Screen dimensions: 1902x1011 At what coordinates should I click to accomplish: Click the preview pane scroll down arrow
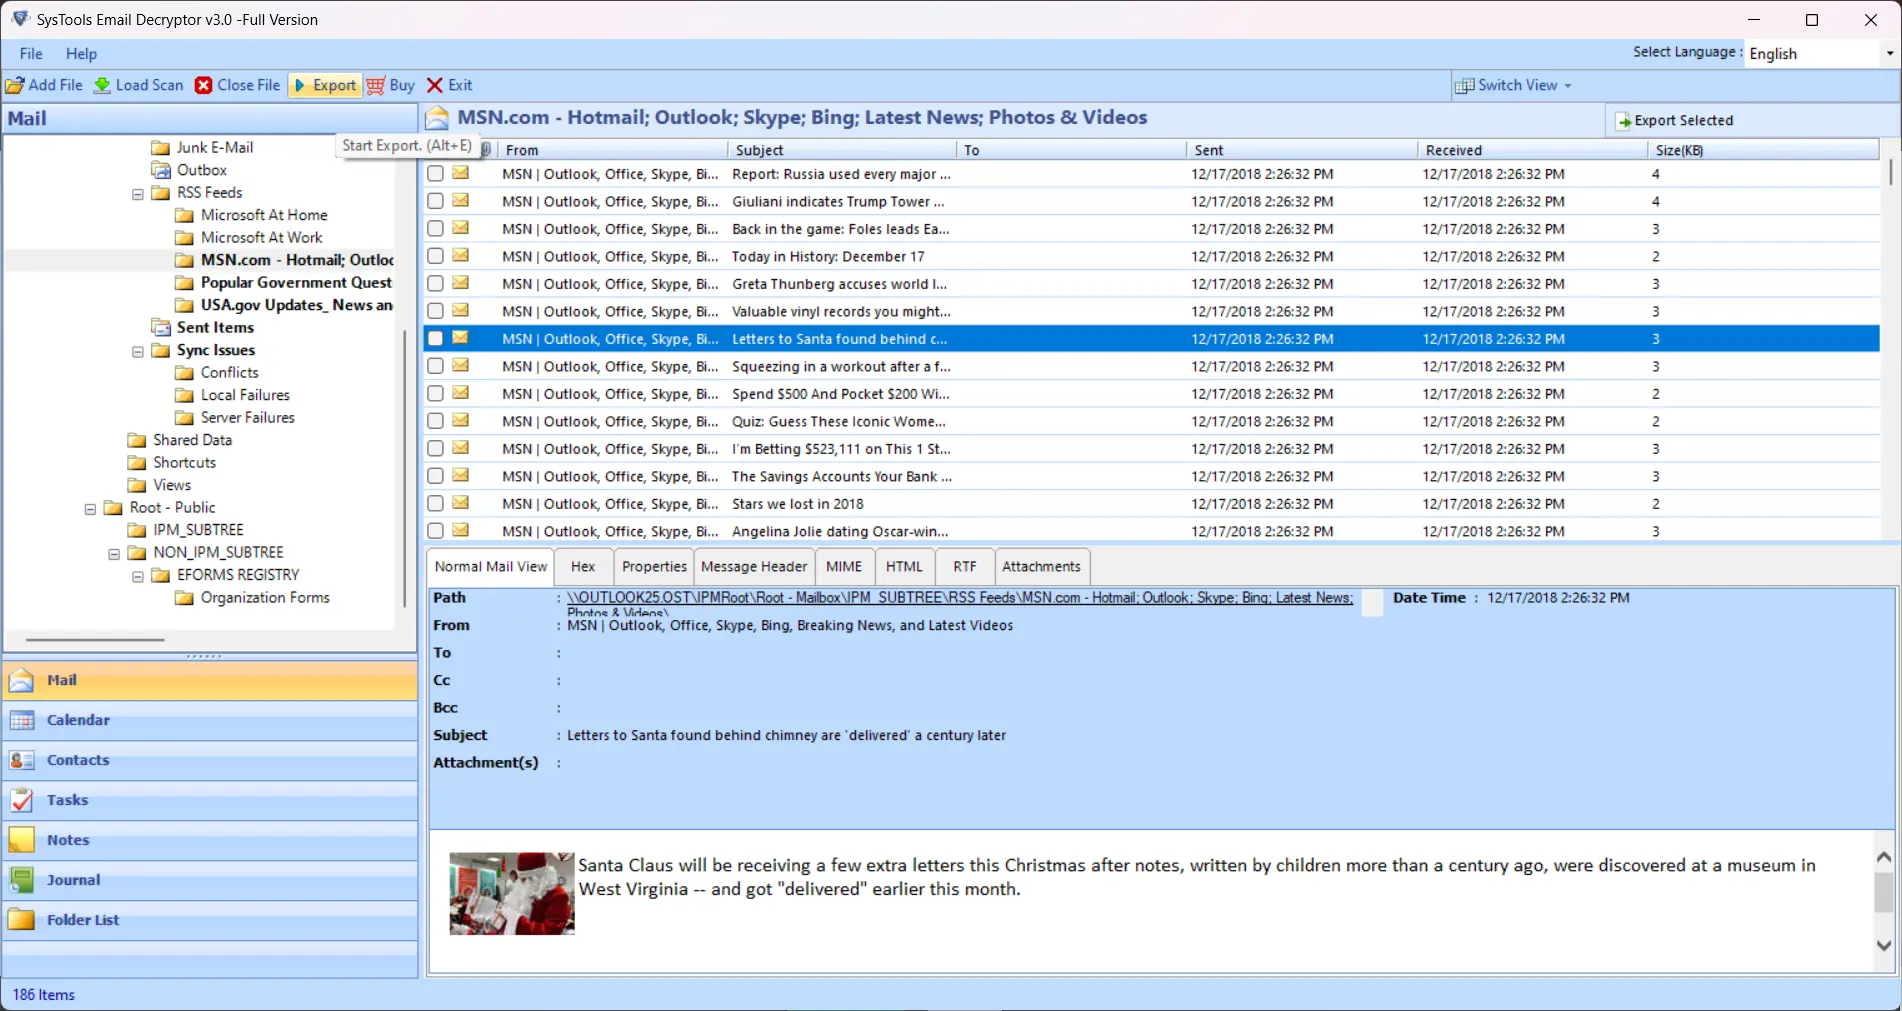point(1884,945)
